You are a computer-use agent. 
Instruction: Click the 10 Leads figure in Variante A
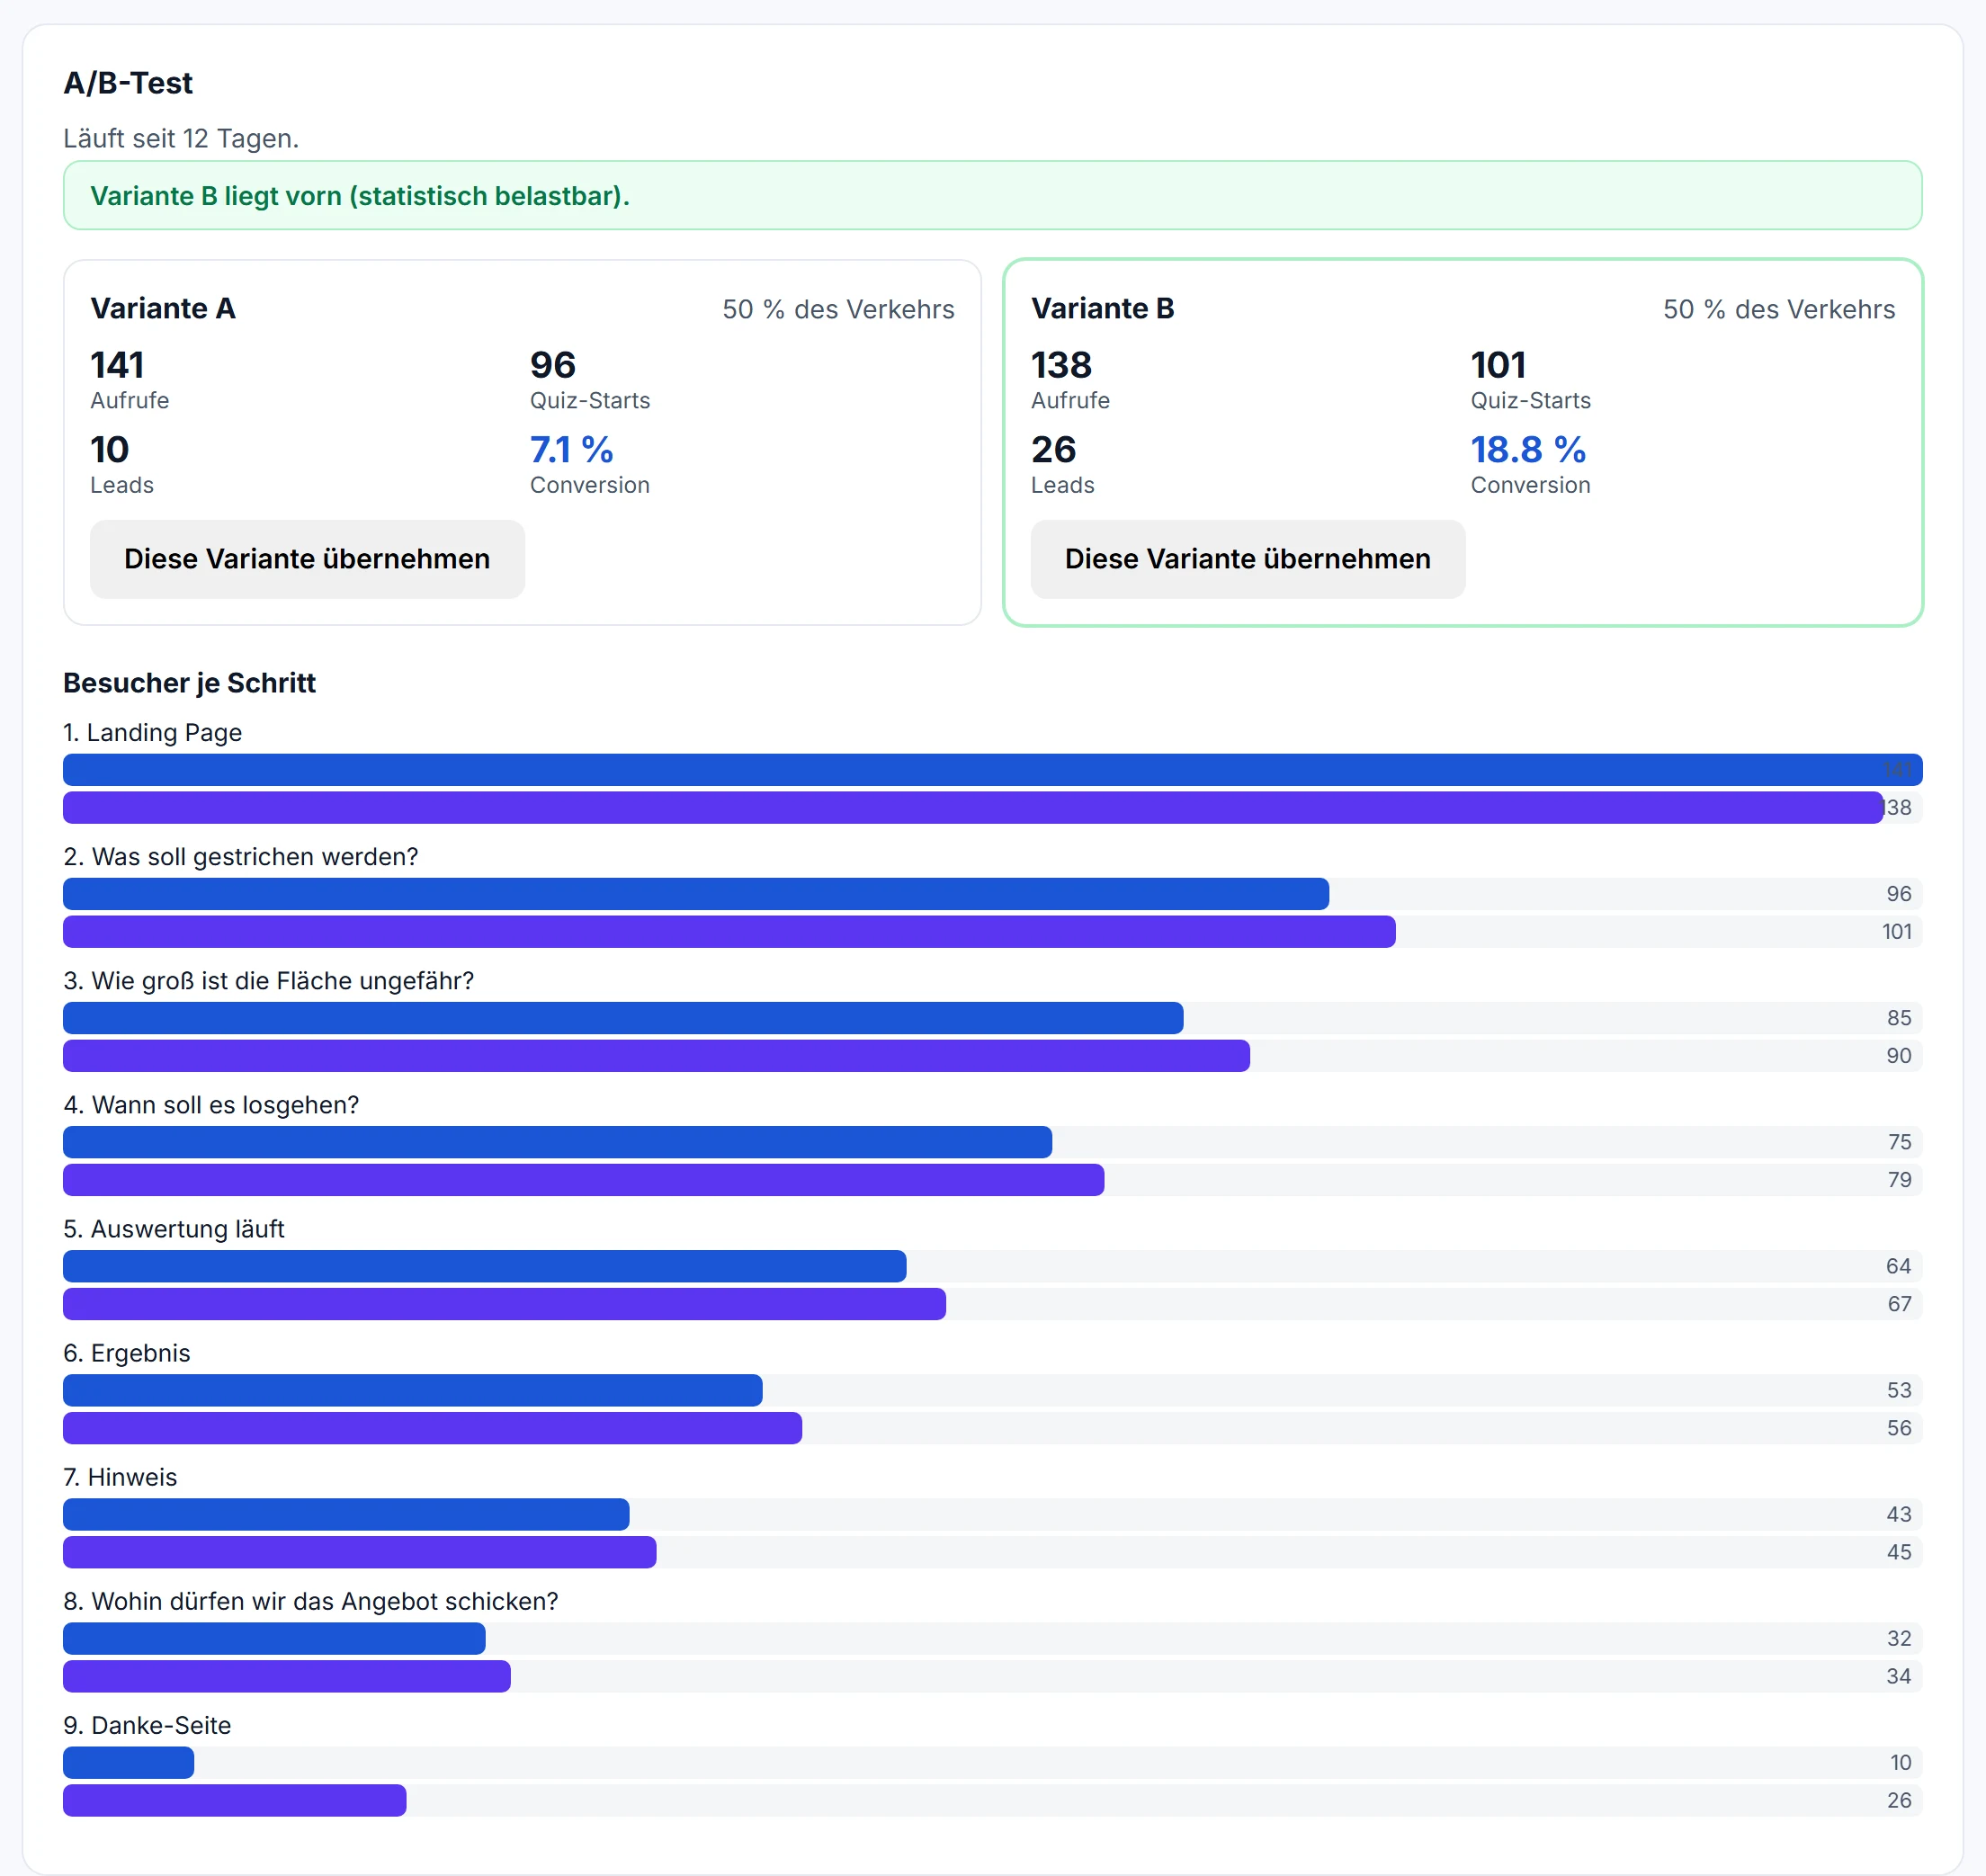pos(109,450)
